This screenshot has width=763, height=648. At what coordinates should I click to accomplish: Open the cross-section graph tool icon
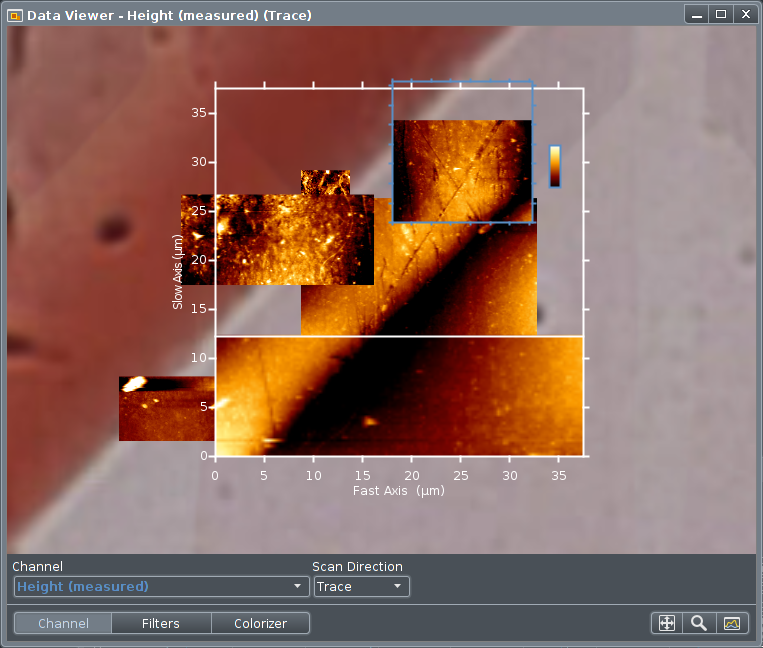[732, 623]
